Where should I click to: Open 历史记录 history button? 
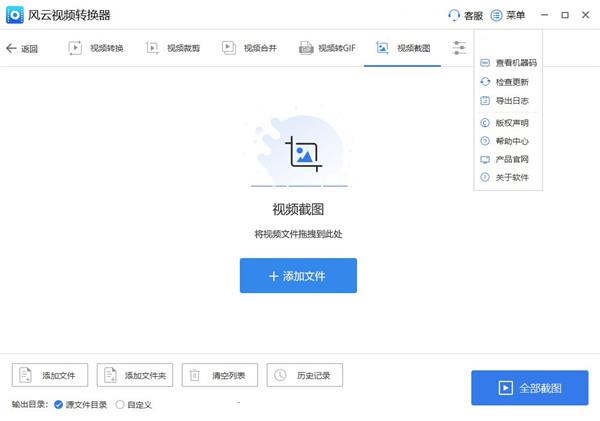click(x=305, y=375)
